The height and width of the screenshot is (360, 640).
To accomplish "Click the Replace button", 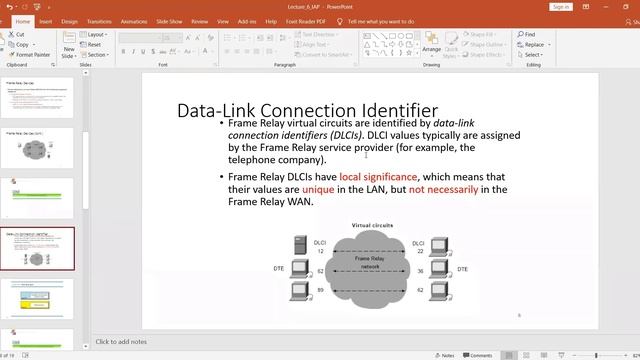I will click(534, 44).
